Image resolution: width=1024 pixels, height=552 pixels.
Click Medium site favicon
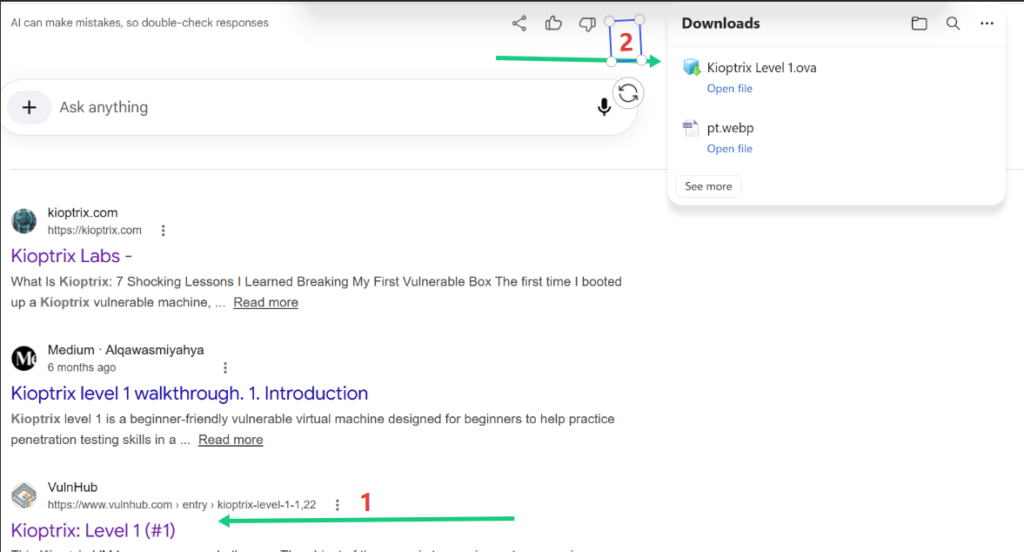coord(24,358)
